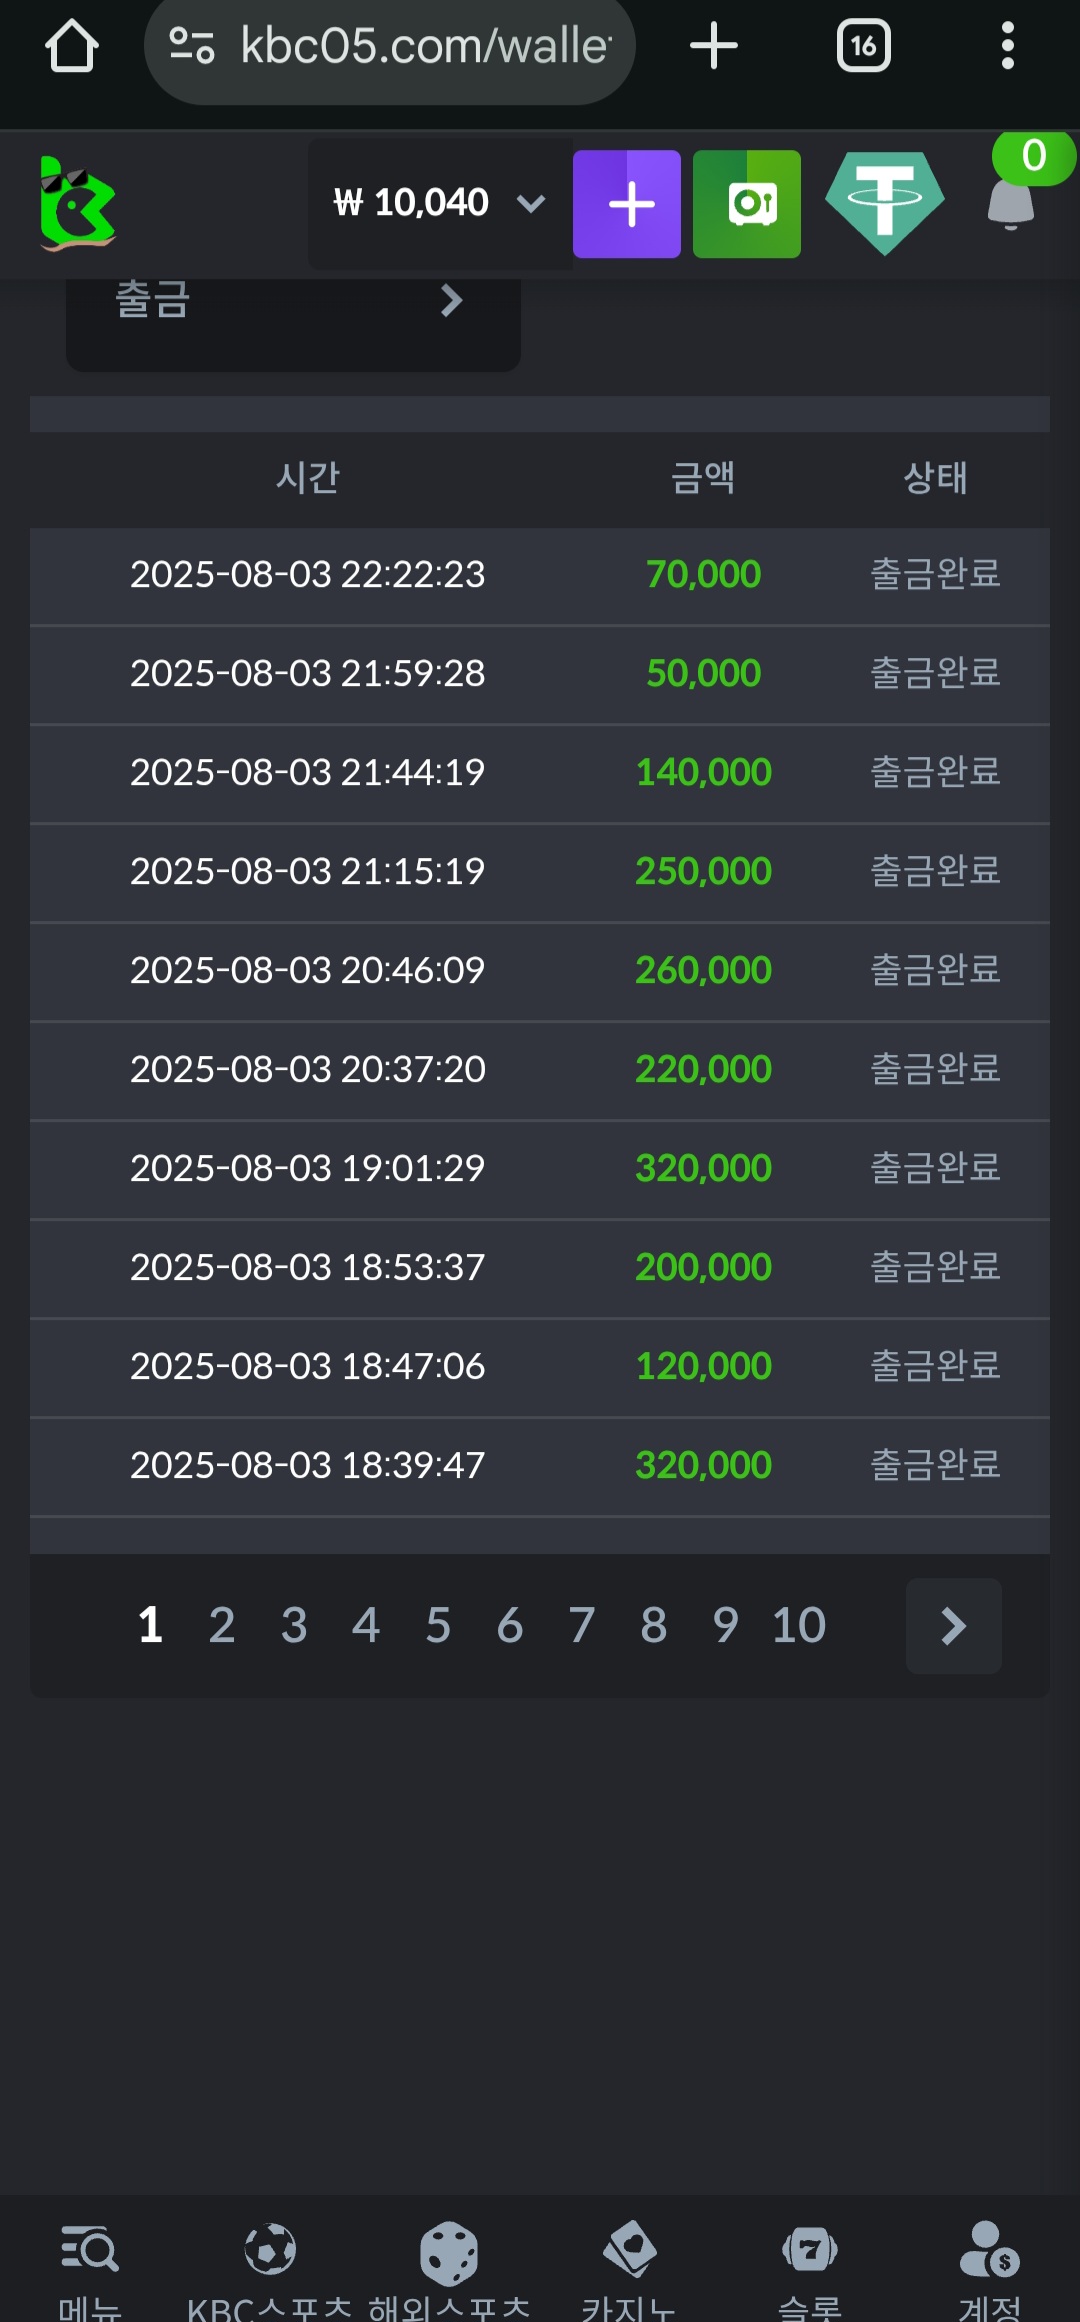Open the green safe vault icon
The width and height of the screenshot is (1080, 2322).
pos(747,204)
